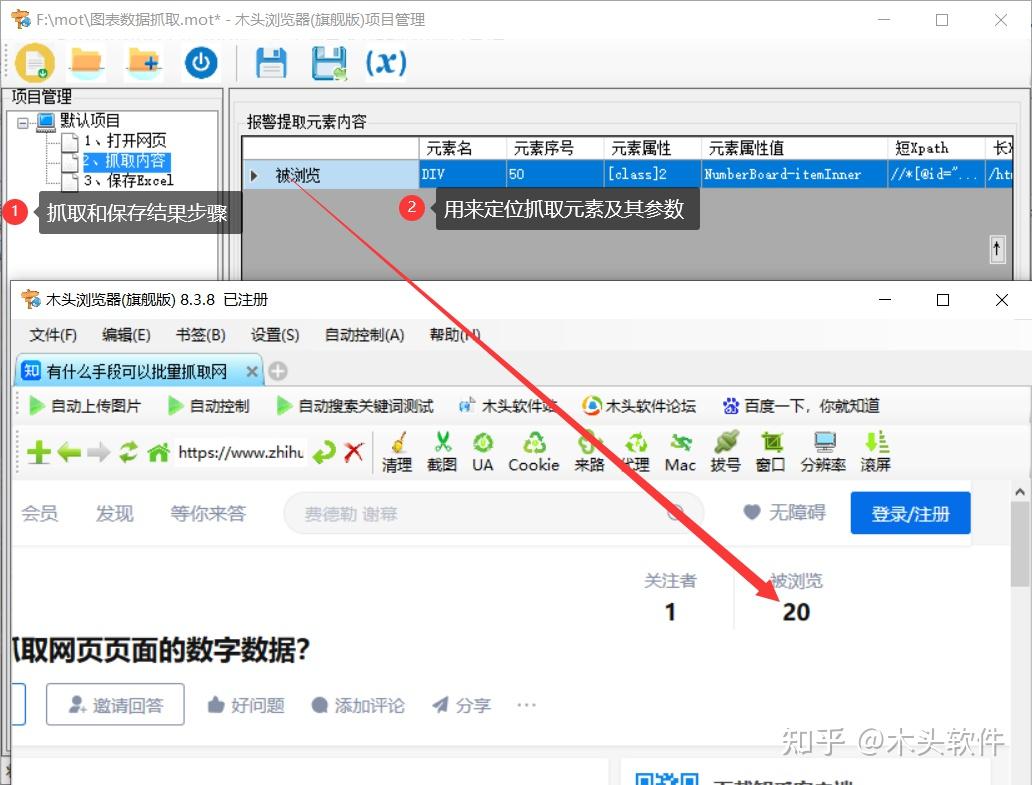Click the Zhihu search box 费德勒 谢幕
The height and width of the screenshot is (785, 1032).
(494, 513)
